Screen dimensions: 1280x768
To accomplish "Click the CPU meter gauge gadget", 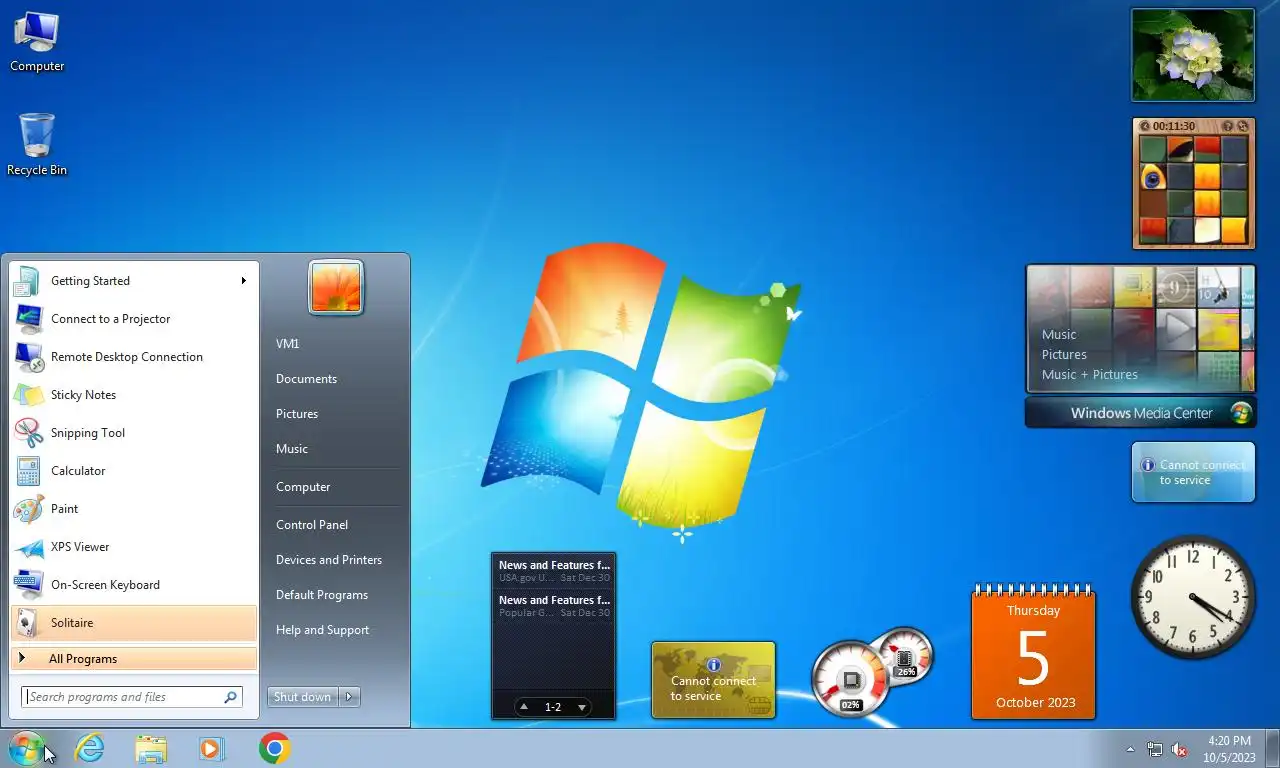I will click(x=851, y=680).
